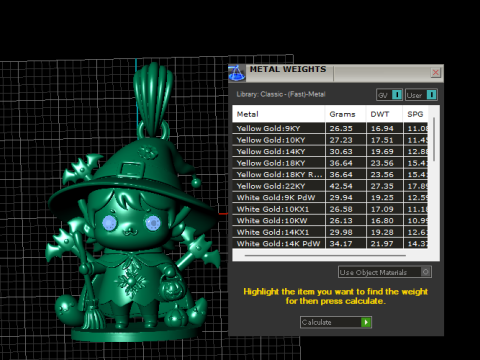Viewport: 480px width, 360px height.
Task: Select the Yellow Gold:14KY row
Action: coord(330,151)
